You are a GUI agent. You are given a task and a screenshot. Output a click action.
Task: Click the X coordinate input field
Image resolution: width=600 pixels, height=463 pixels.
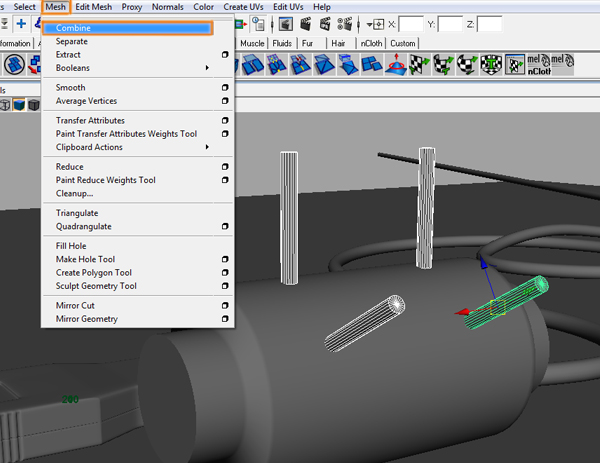click(x=411, y=24)
